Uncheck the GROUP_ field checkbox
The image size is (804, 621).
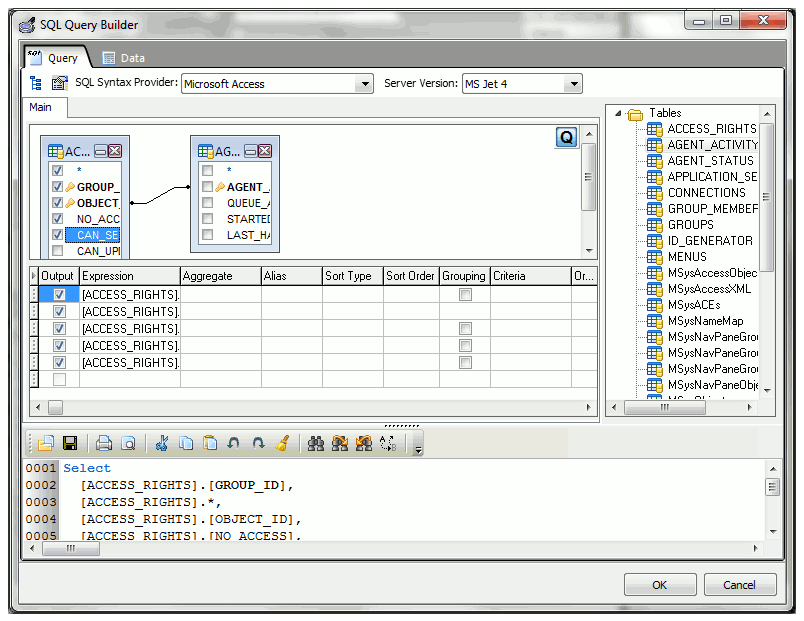coord(57,187)
